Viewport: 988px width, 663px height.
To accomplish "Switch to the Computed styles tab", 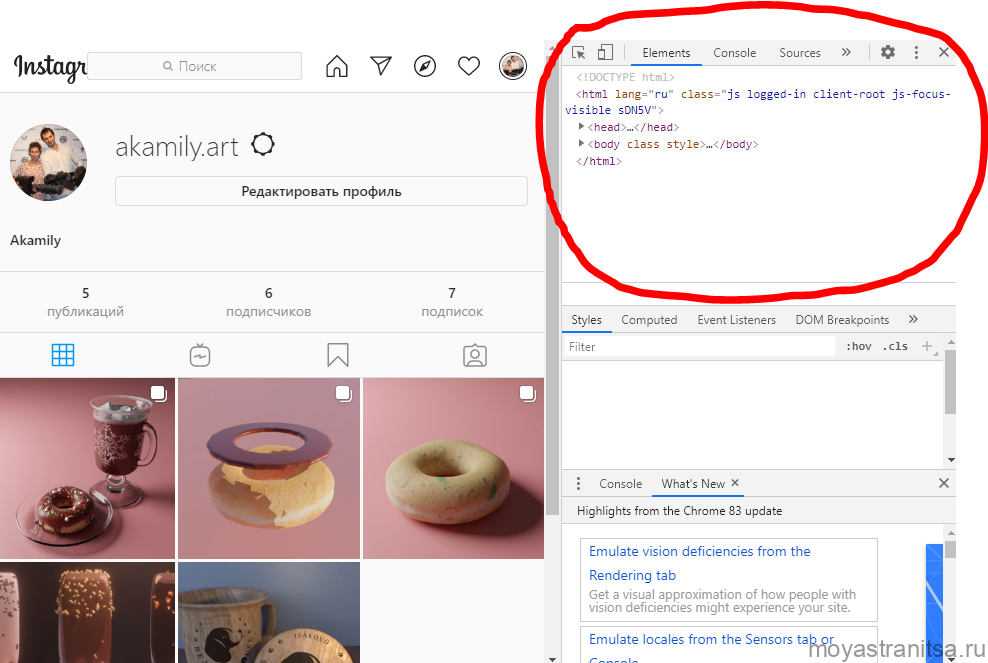I will [649, 320].
